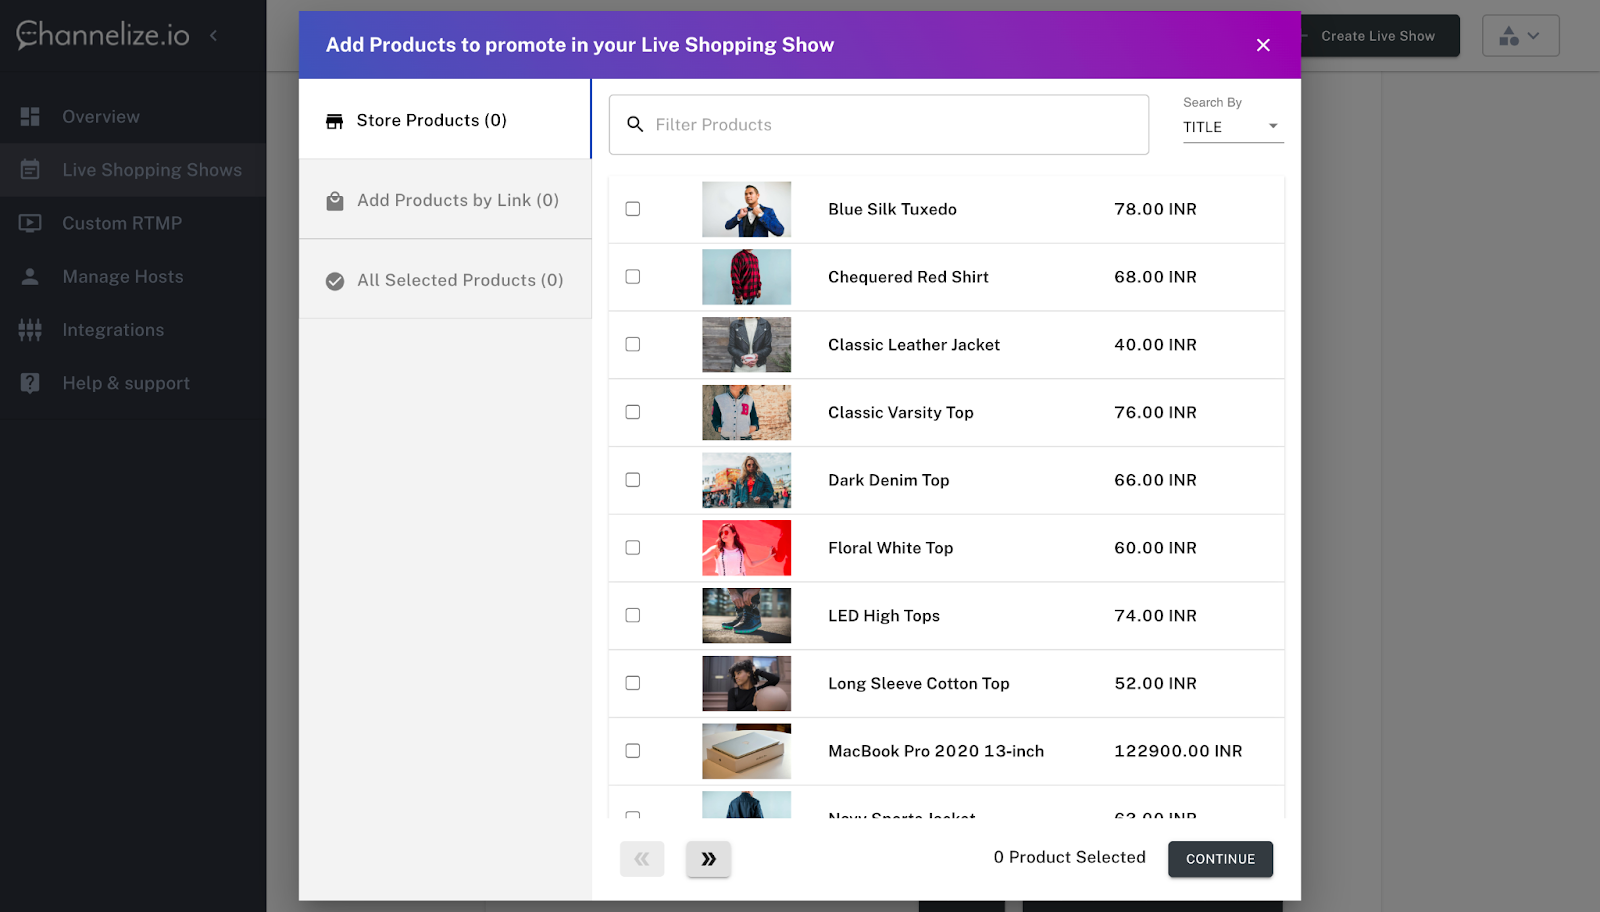This screenshot has width=1600, height=912.
Task: Click the Manage Hosts person icon
Action: pos(30,276)
